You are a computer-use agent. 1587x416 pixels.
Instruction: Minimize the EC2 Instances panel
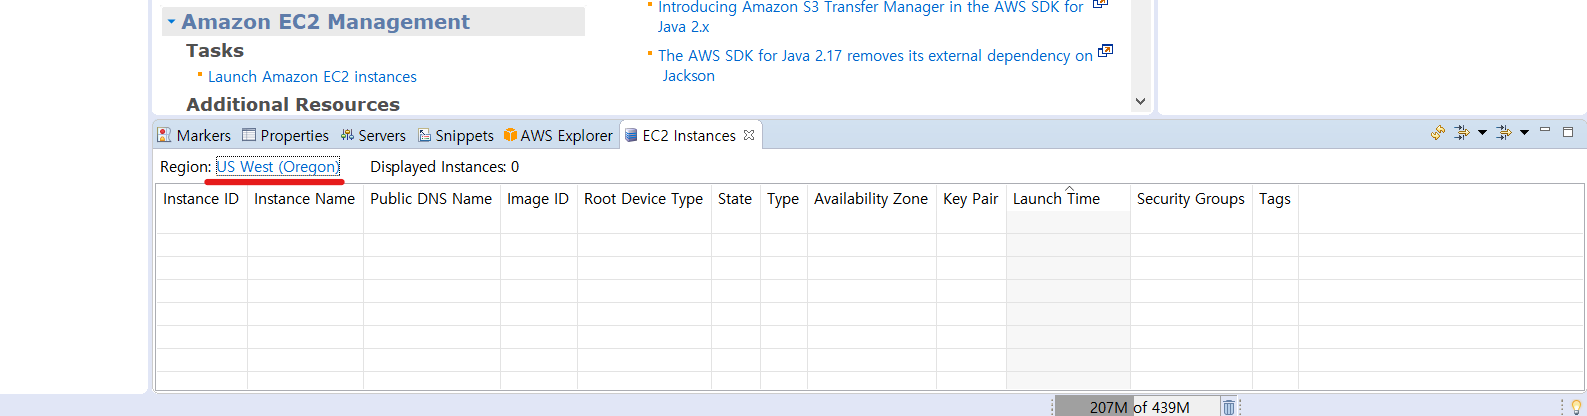tap(1545, 131)
